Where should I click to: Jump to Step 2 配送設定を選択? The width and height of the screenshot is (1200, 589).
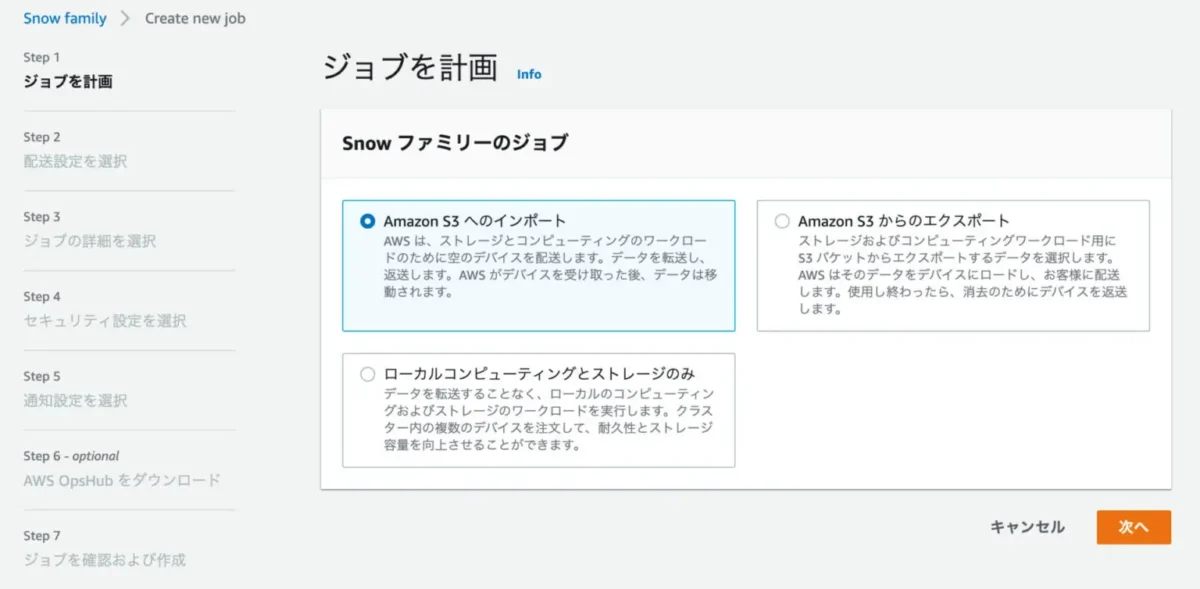75,161
